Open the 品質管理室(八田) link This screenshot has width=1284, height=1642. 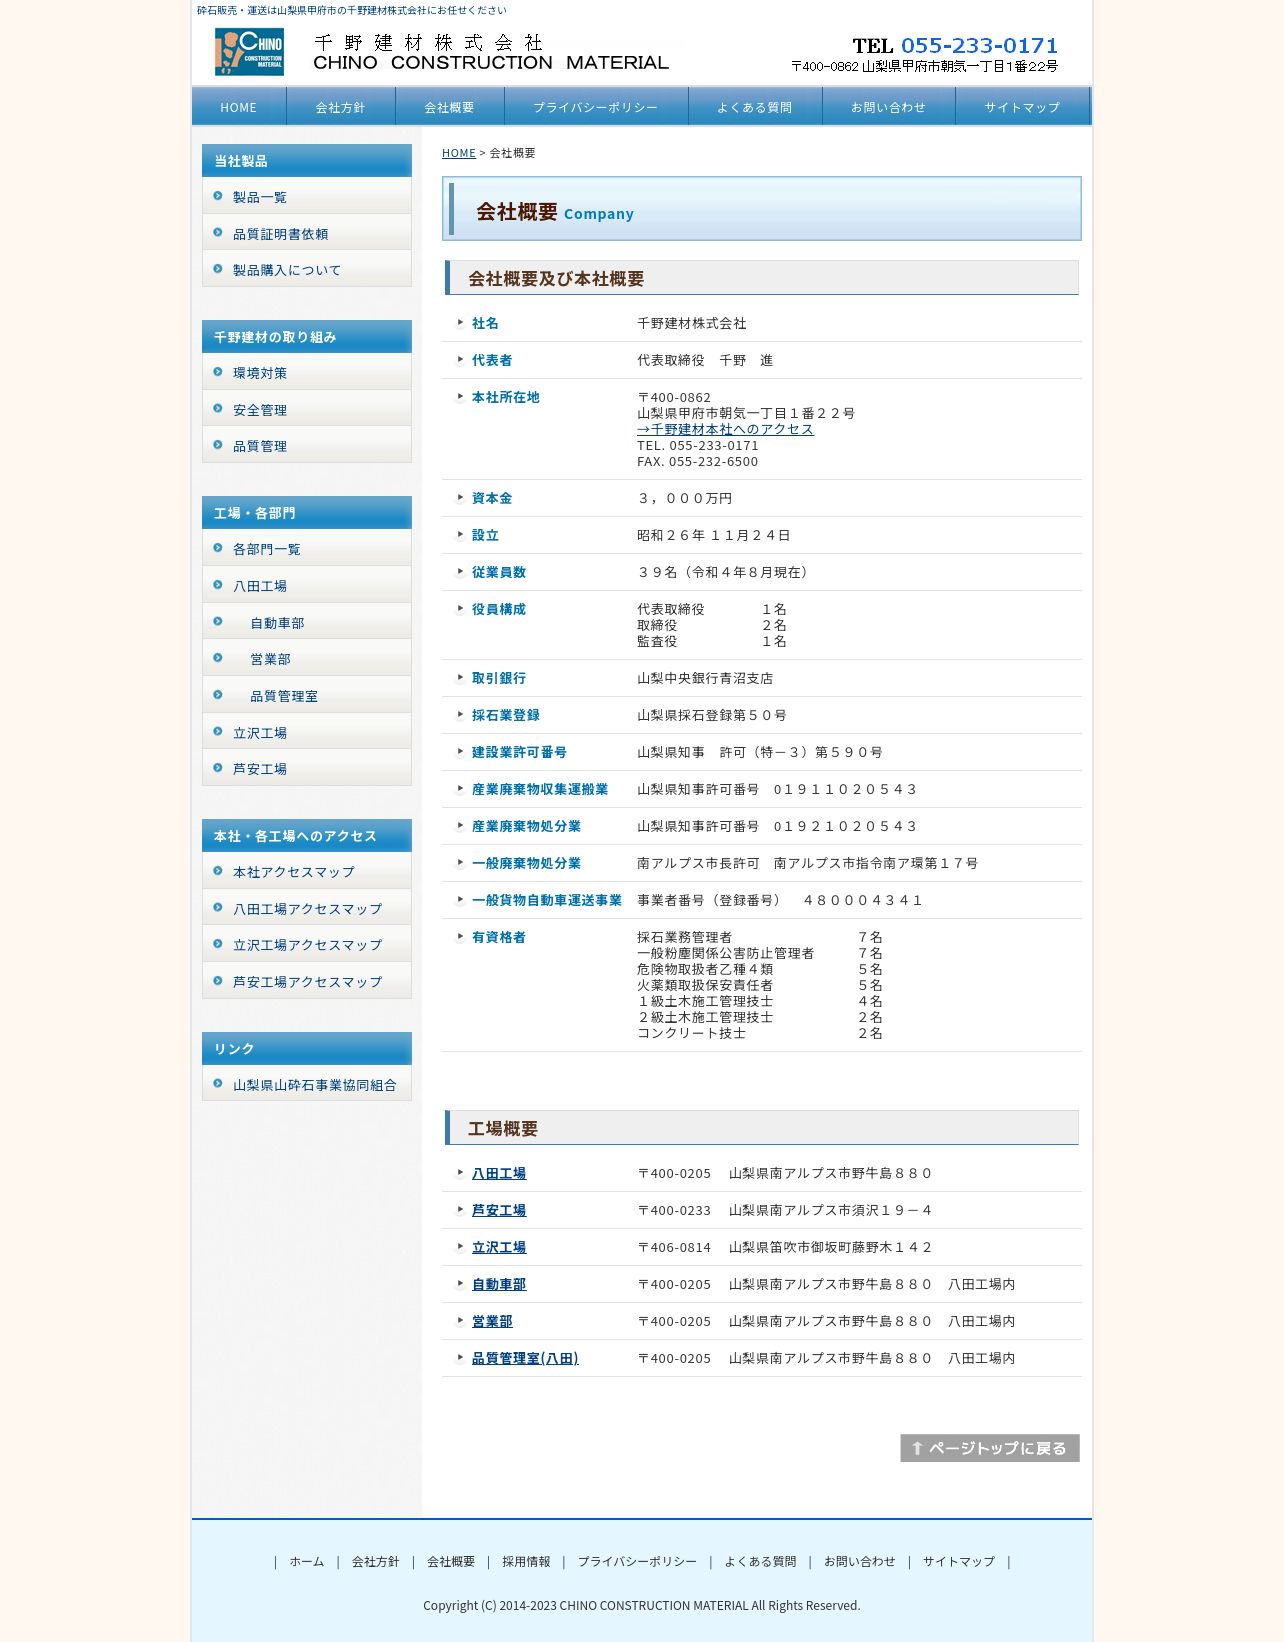525,1358
